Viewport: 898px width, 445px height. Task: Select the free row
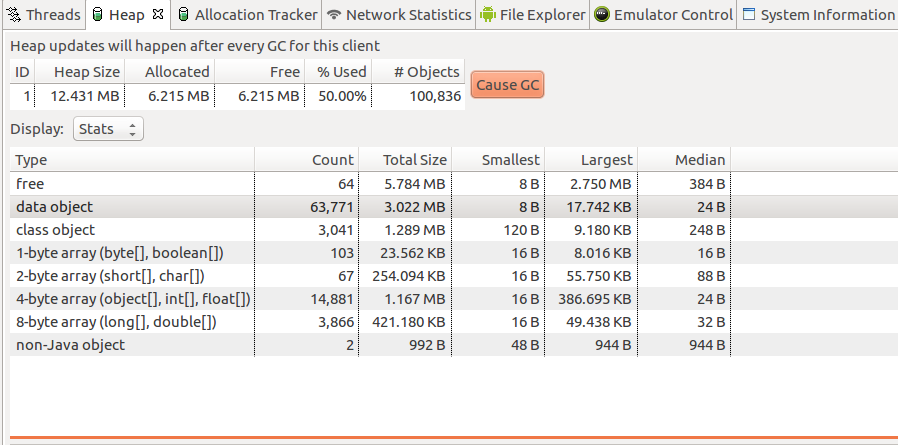(x=454, y=184)
